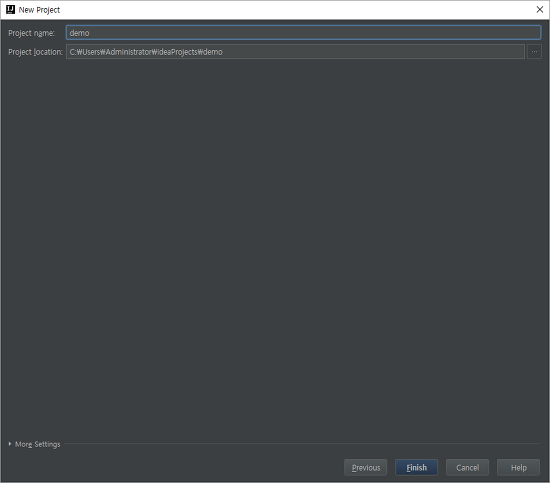Go back with the Previous button
The height and width of the screenshot is (483, 550).
[x=365, y=468]
